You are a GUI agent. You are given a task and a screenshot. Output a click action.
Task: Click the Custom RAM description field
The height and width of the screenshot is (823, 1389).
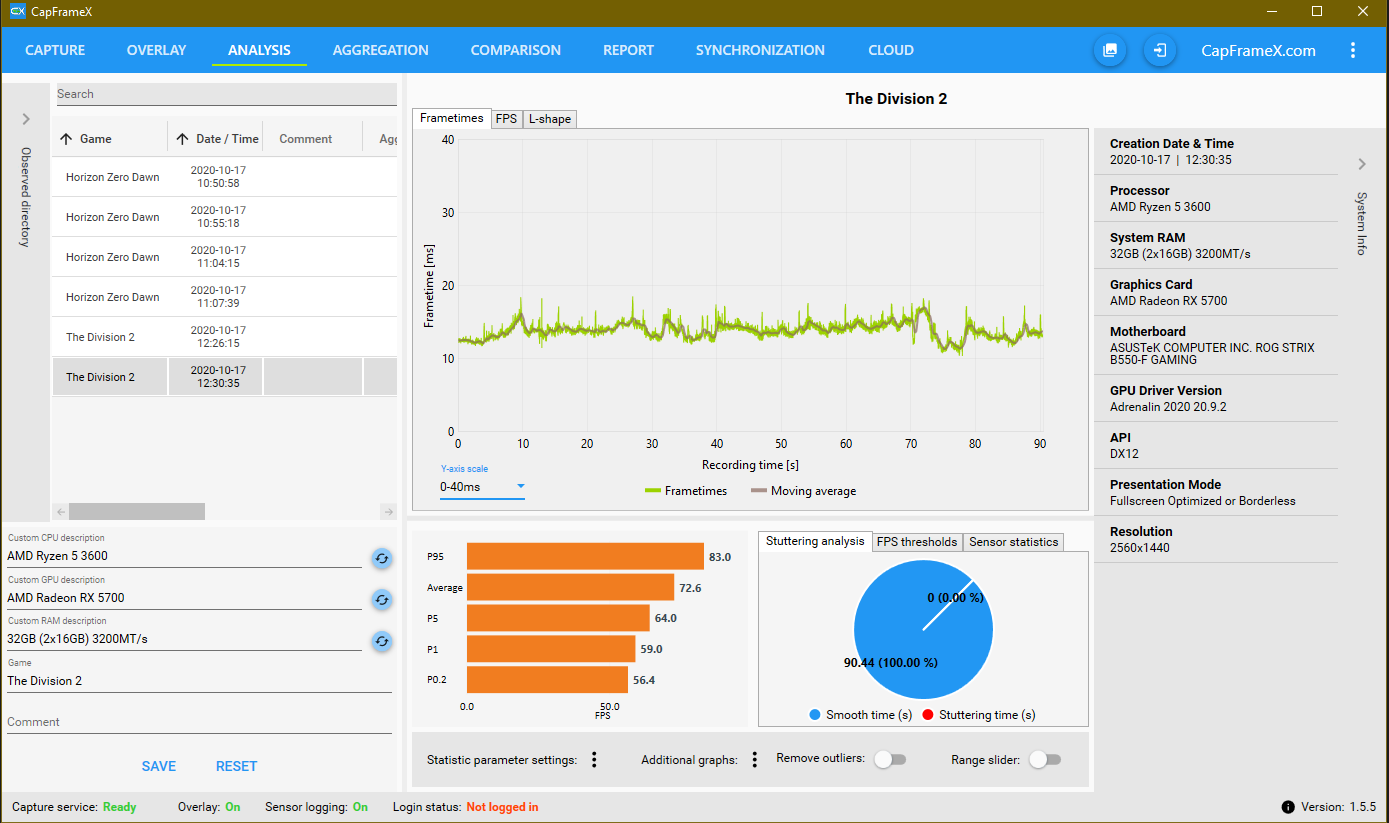184,639
